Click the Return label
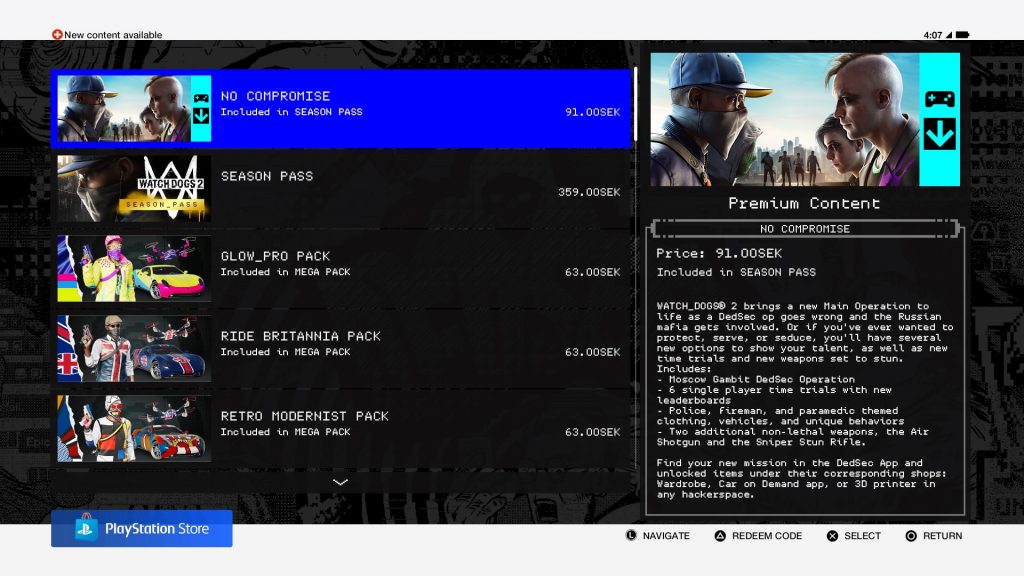Screen dimensions: 1024x576 coord(942,536)
